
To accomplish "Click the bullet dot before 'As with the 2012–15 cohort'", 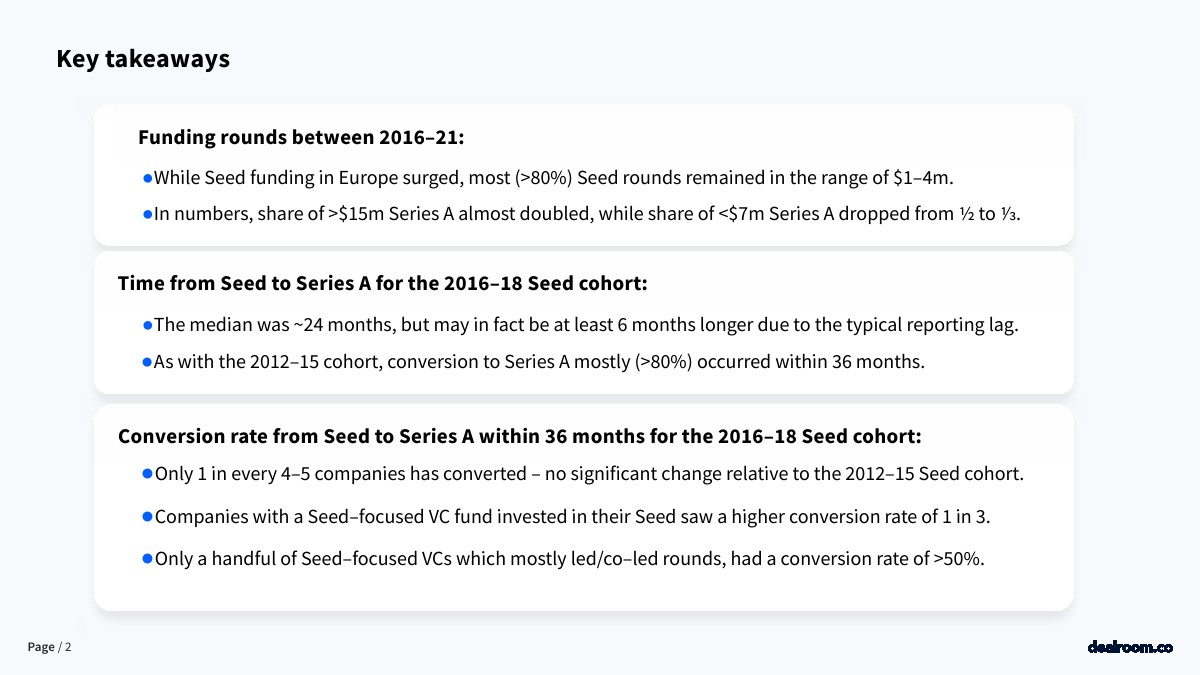I will click(148, 361).
